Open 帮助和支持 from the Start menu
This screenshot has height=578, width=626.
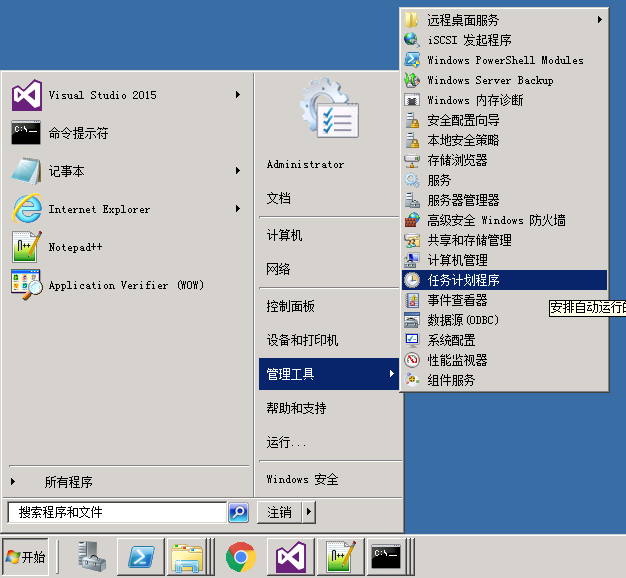pos(296,408)
